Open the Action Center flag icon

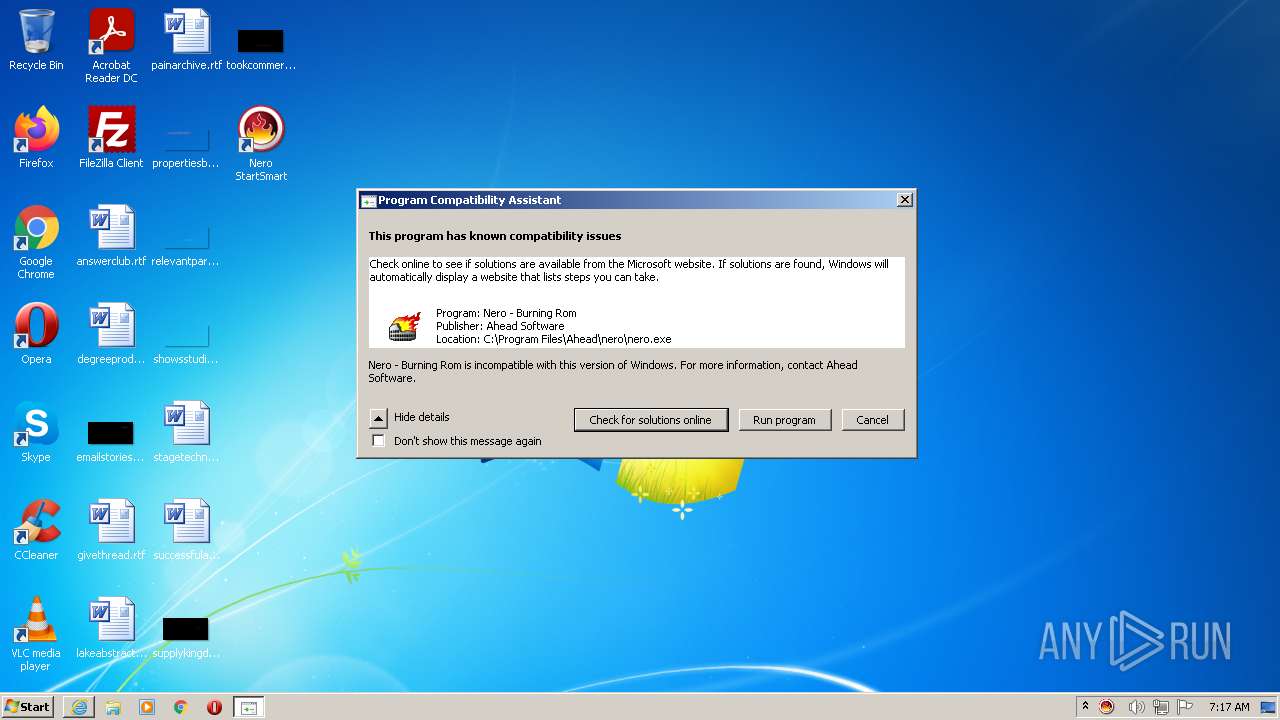pyautogui.click(x=1185, y=707)
